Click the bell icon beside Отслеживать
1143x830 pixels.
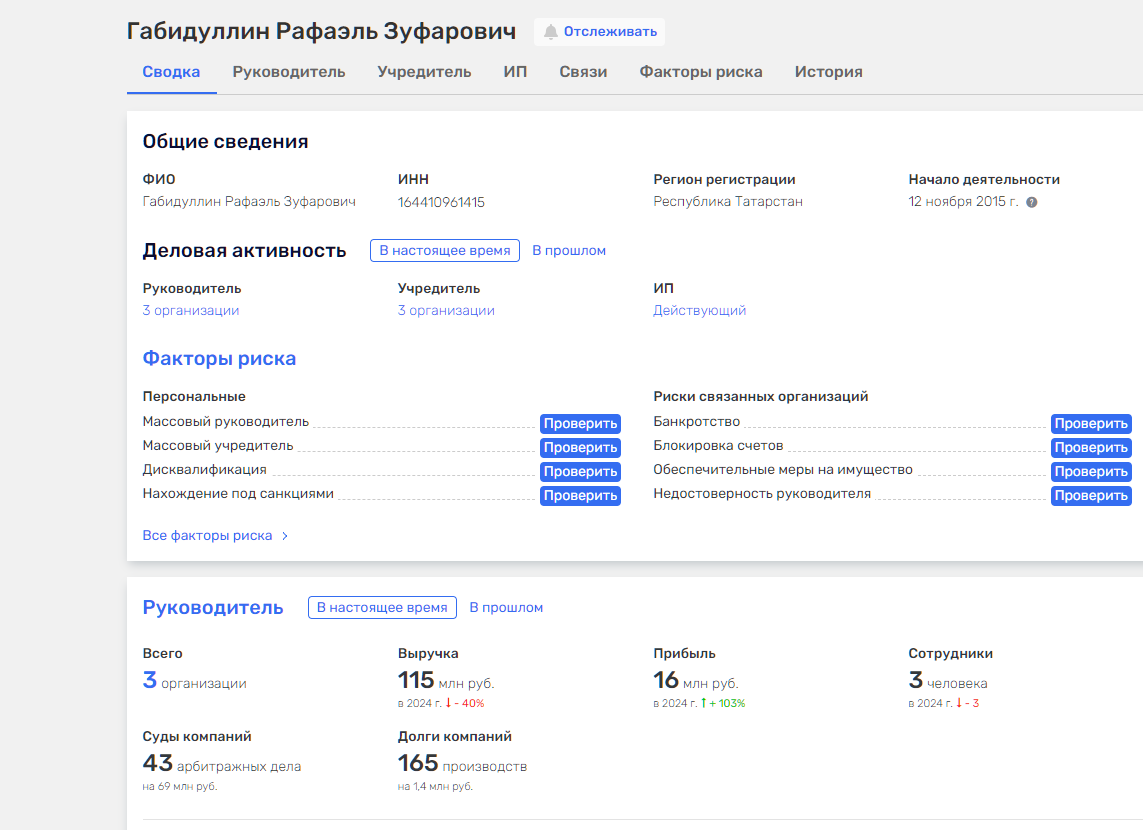click(x=550, y=32)
